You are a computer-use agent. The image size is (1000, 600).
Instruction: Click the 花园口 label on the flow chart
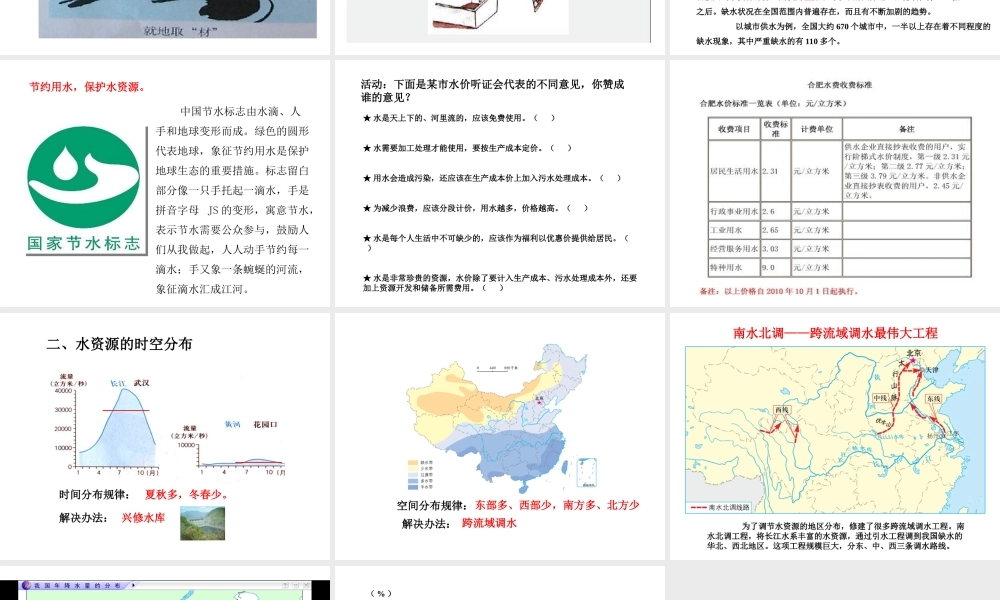265,424
